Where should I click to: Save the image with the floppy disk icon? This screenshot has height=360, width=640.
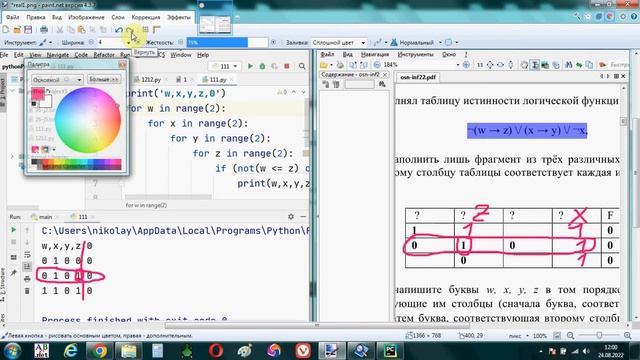point(28,29)
